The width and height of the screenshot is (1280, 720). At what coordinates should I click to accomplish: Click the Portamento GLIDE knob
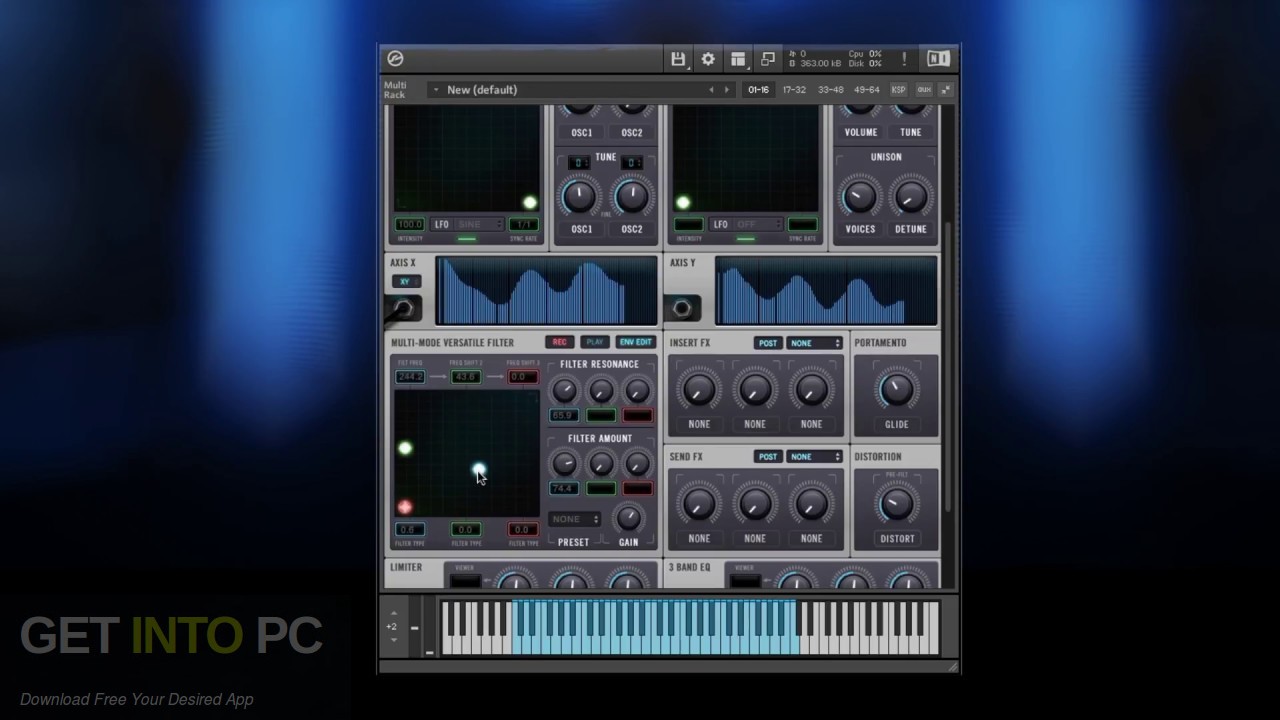click(897, 390)
